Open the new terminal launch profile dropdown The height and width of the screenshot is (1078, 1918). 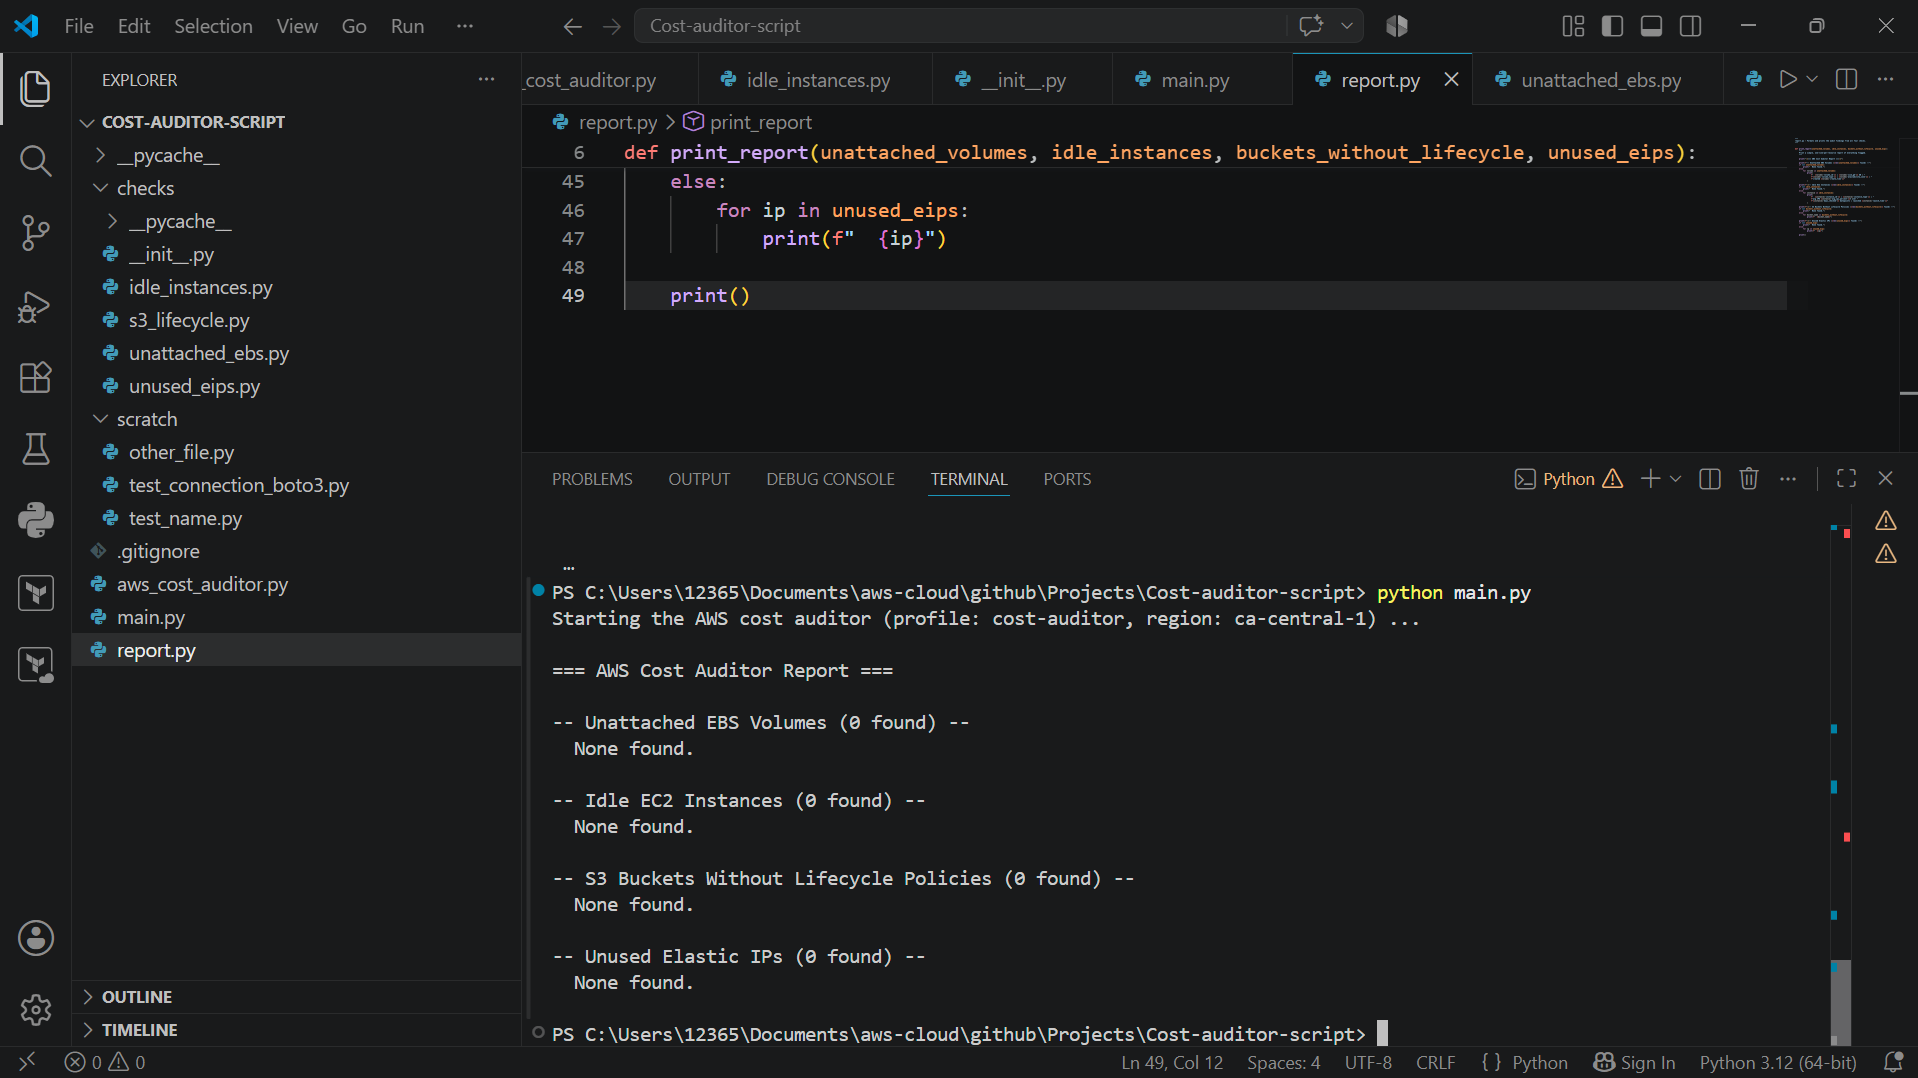point(1675,479)
